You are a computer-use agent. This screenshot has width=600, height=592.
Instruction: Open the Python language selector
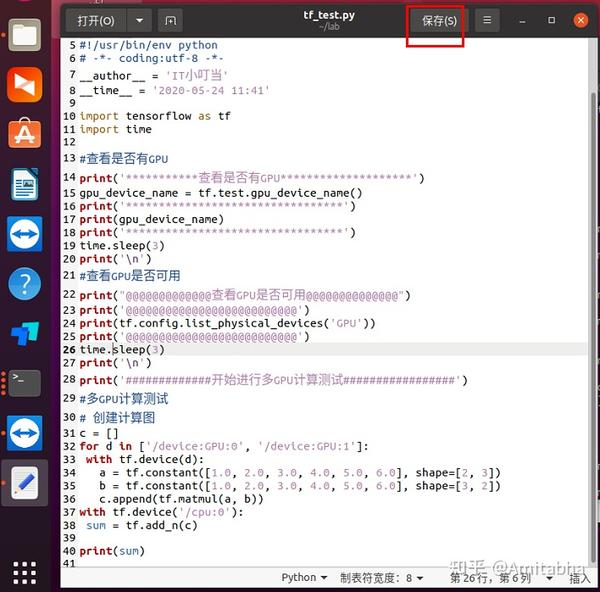pyautogui.click(x=304, y=577)
